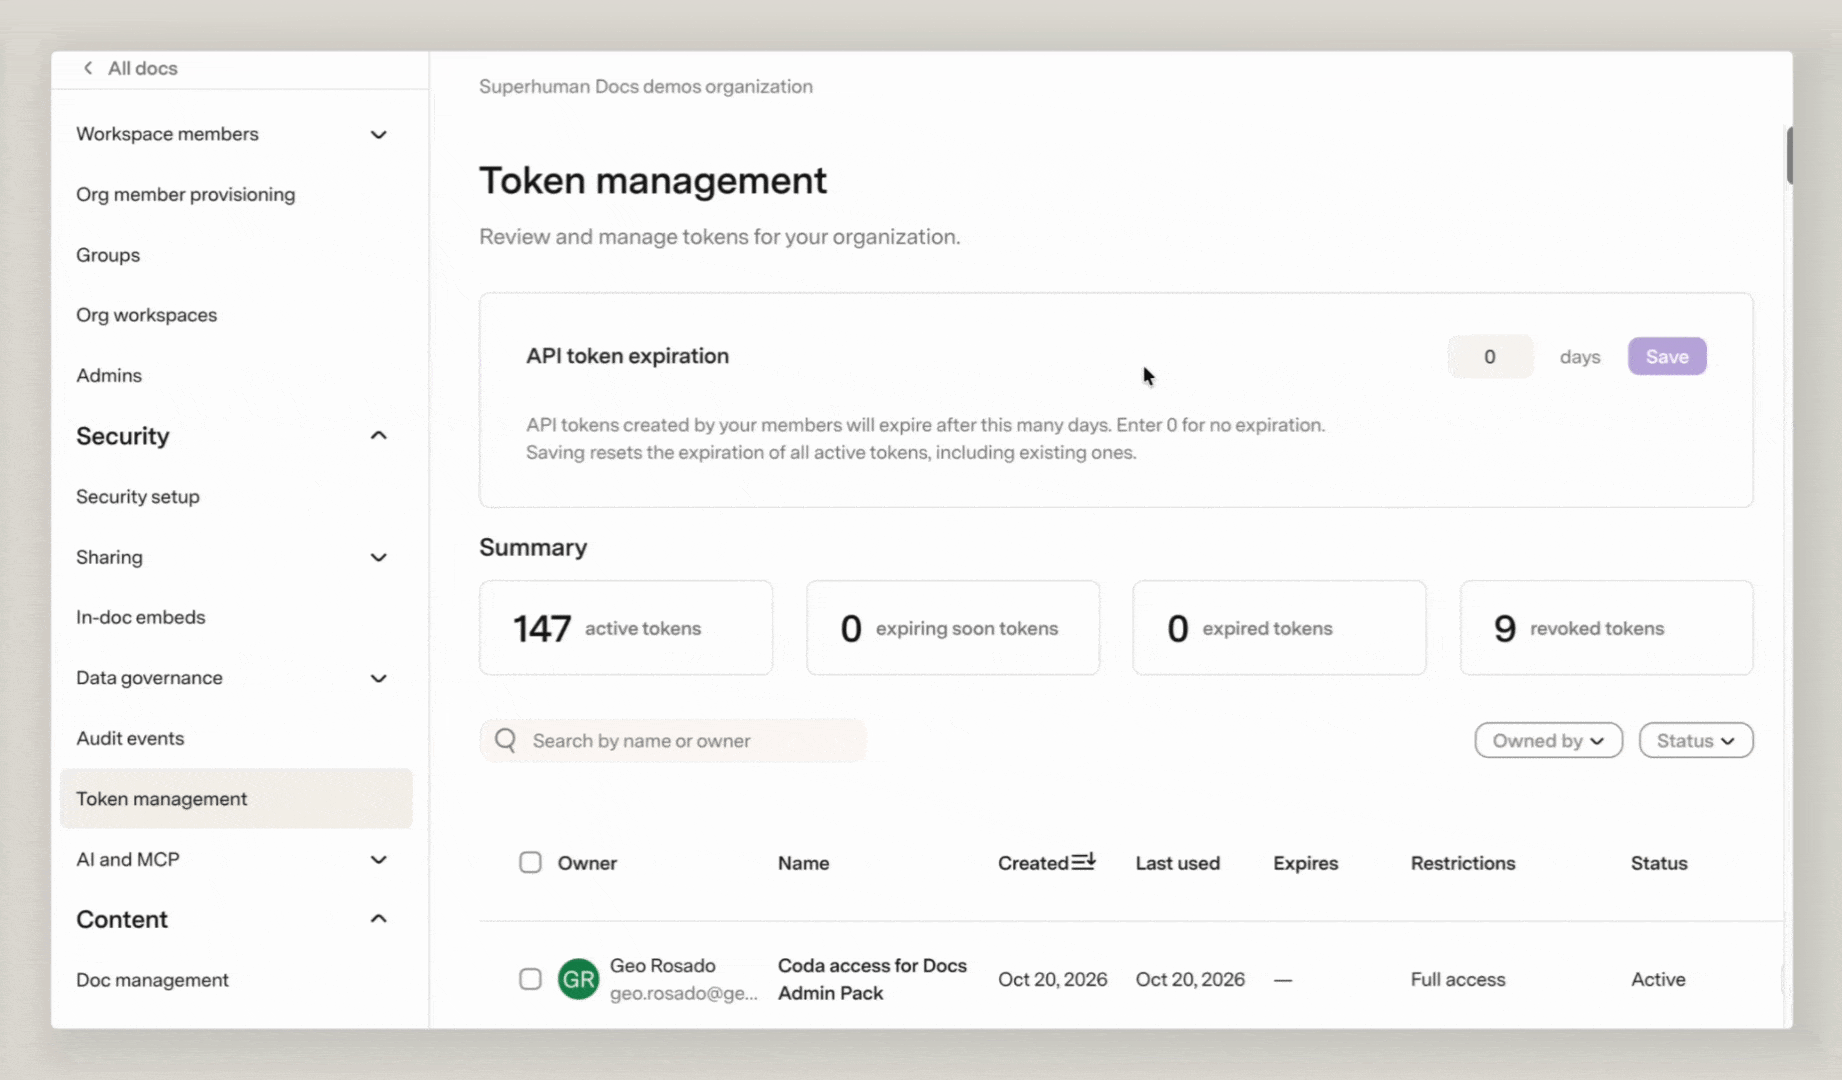Image resolution: width=1842 pixels, height=1080 pixels.
Task: Click the search magnifier icon
Action: pos(506,740)
